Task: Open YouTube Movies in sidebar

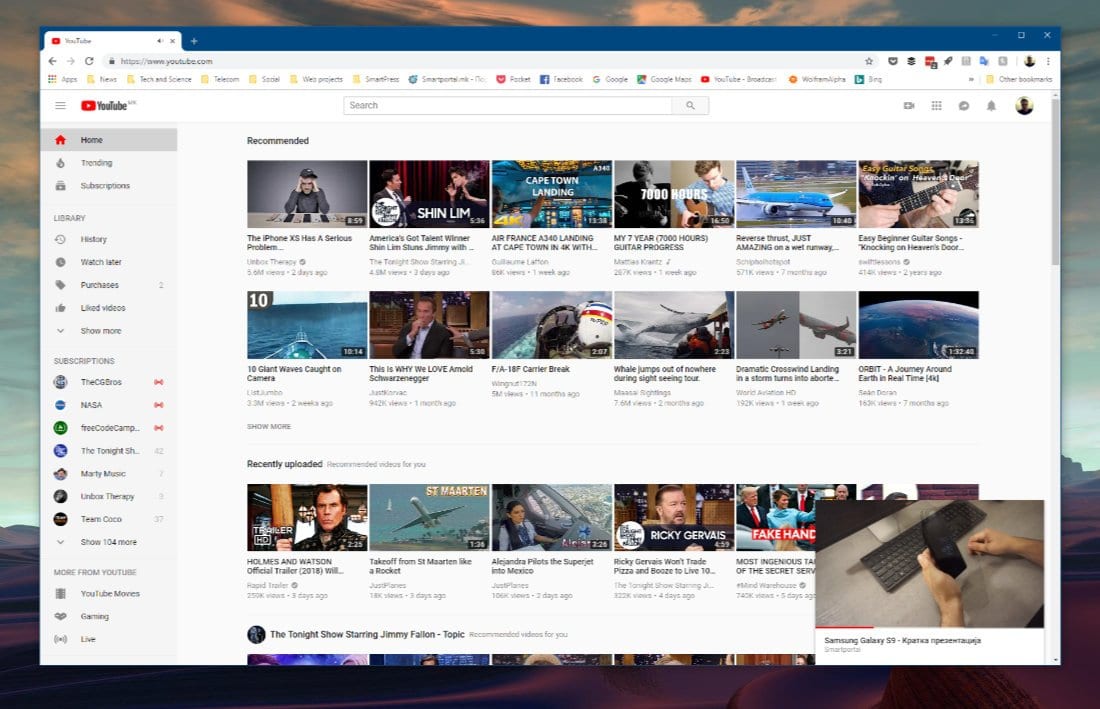Action: point(109,593)
